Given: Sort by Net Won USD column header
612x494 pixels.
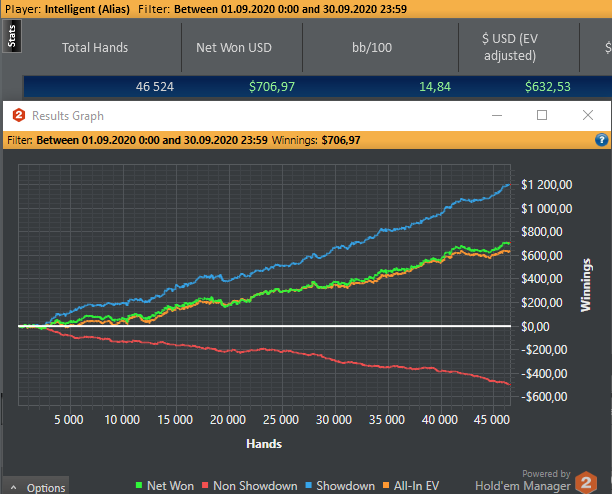Looking at the screenshot, I should (x=234, y=48).
